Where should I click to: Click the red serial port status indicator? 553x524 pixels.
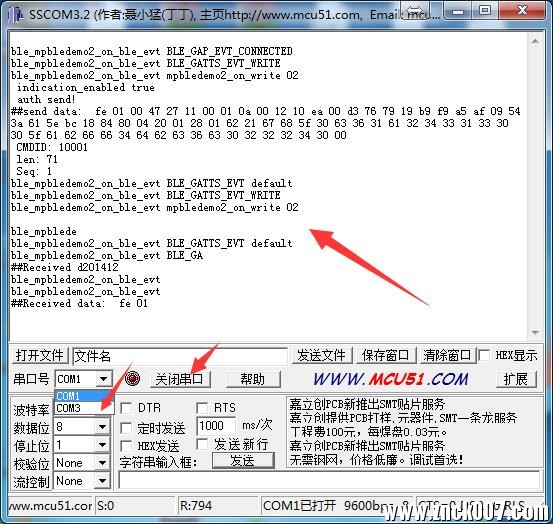click(132, 379)
